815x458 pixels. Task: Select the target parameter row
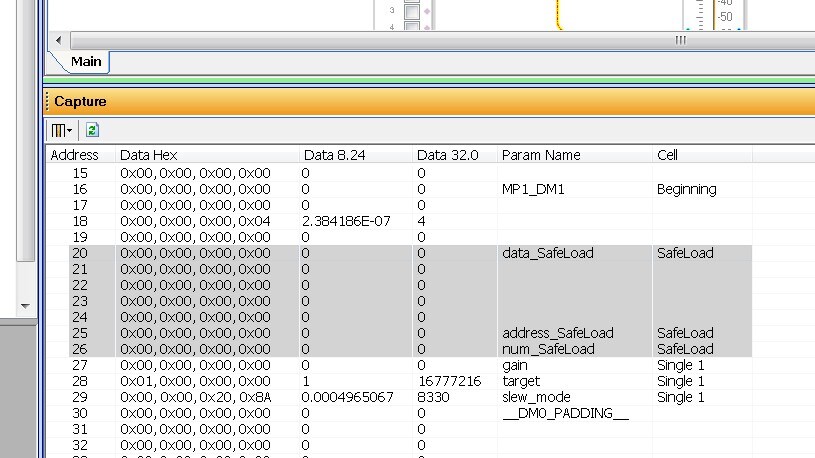399,381
